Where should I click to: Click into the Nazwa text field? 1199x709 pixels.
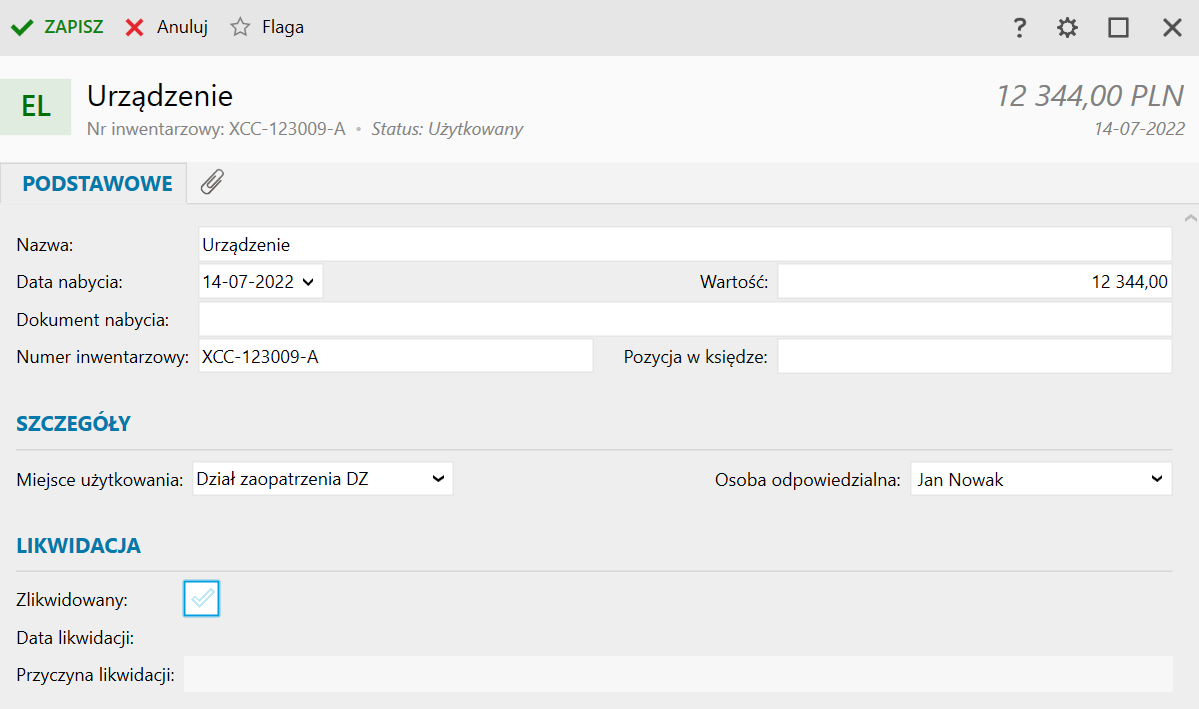684,244
